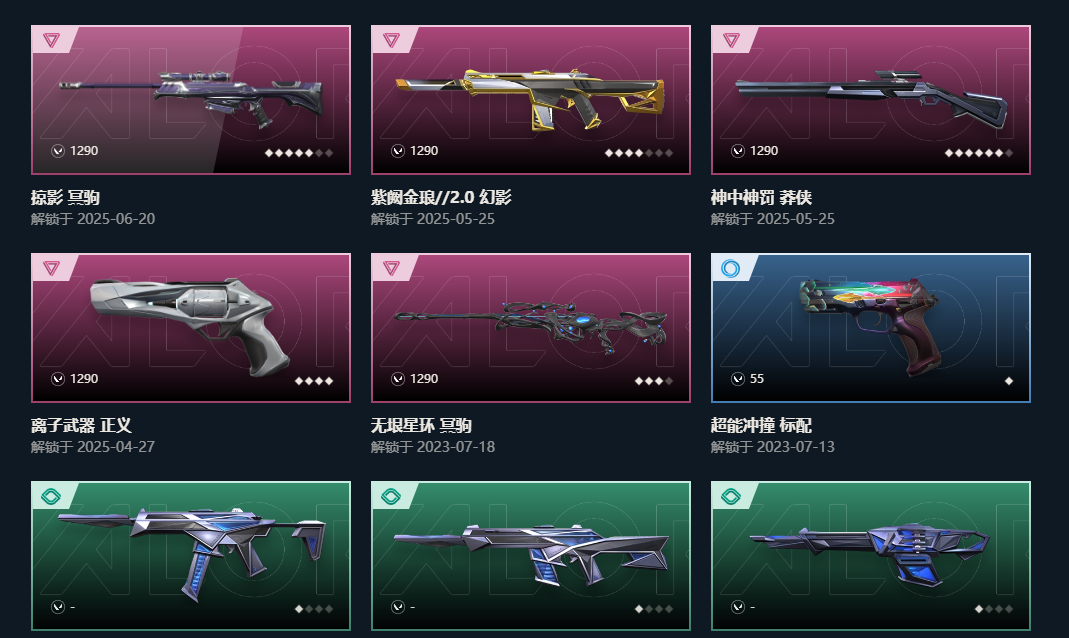1069x638 pixels.
Task: Click the tier badge on 紫阙金琅//2.0 幻影 card
Action: point(391,40)
